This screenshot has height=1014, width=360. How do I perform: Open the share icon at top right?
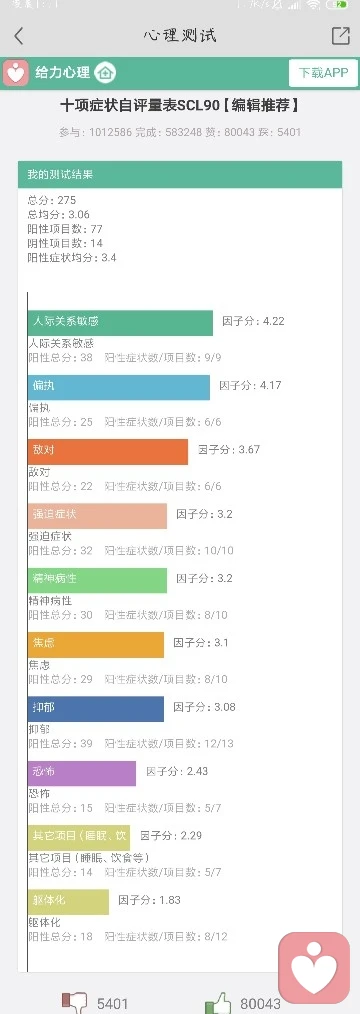tap(340, 36)
